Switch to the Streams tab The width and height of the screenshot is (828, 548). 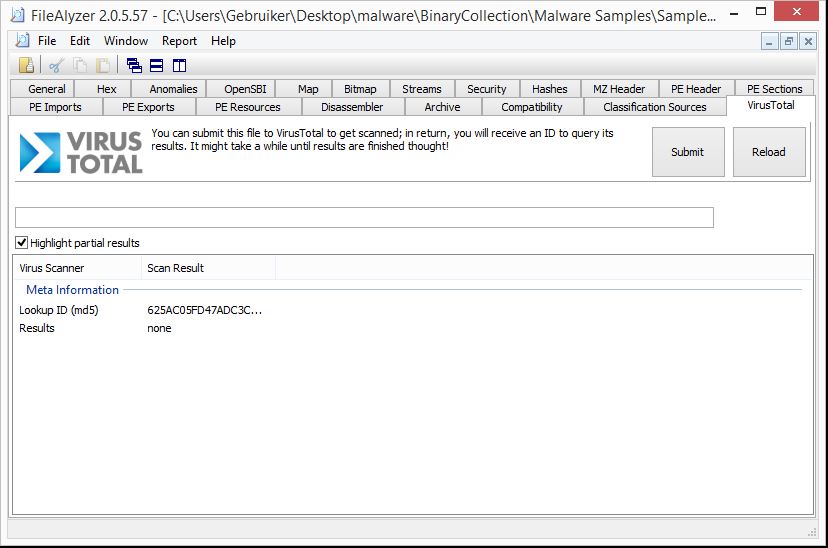click(x=421, y=89)
